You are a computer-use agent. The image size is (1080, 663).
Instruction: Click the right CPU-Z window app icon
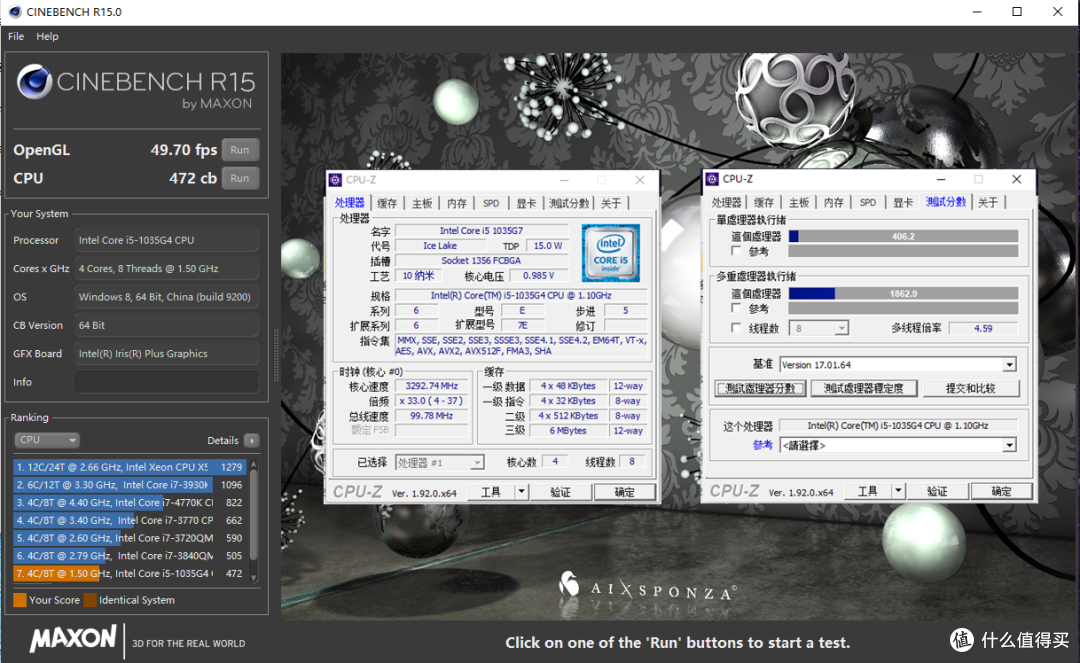pyautogui.click(x=712, y=179)
